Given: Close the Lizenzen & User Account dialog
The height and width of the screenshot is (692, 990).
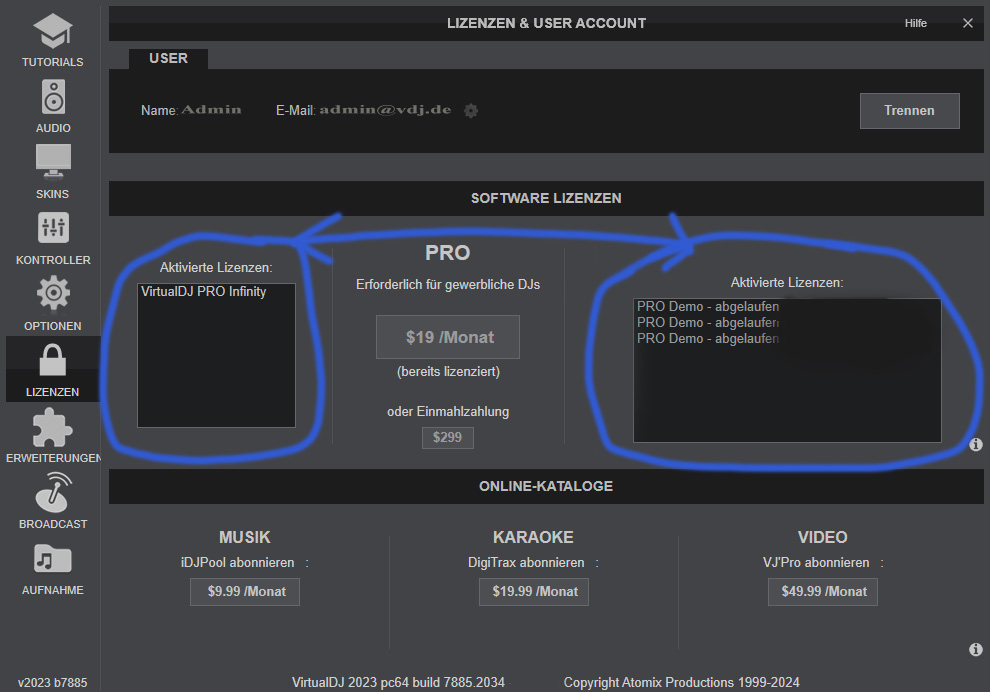Looking at the screenshot, I should [967, 23].
